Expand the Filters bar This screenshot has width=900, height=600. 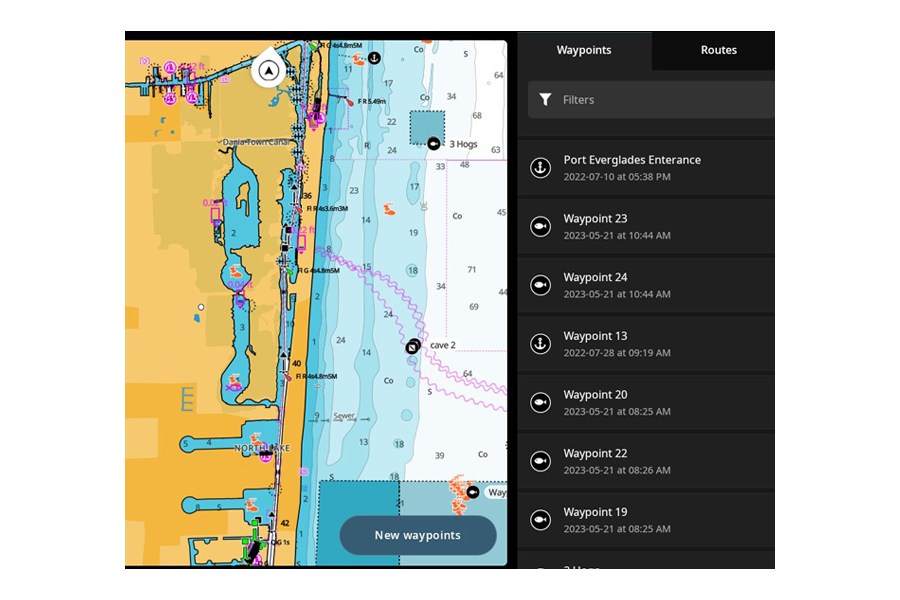coord(650,100)
